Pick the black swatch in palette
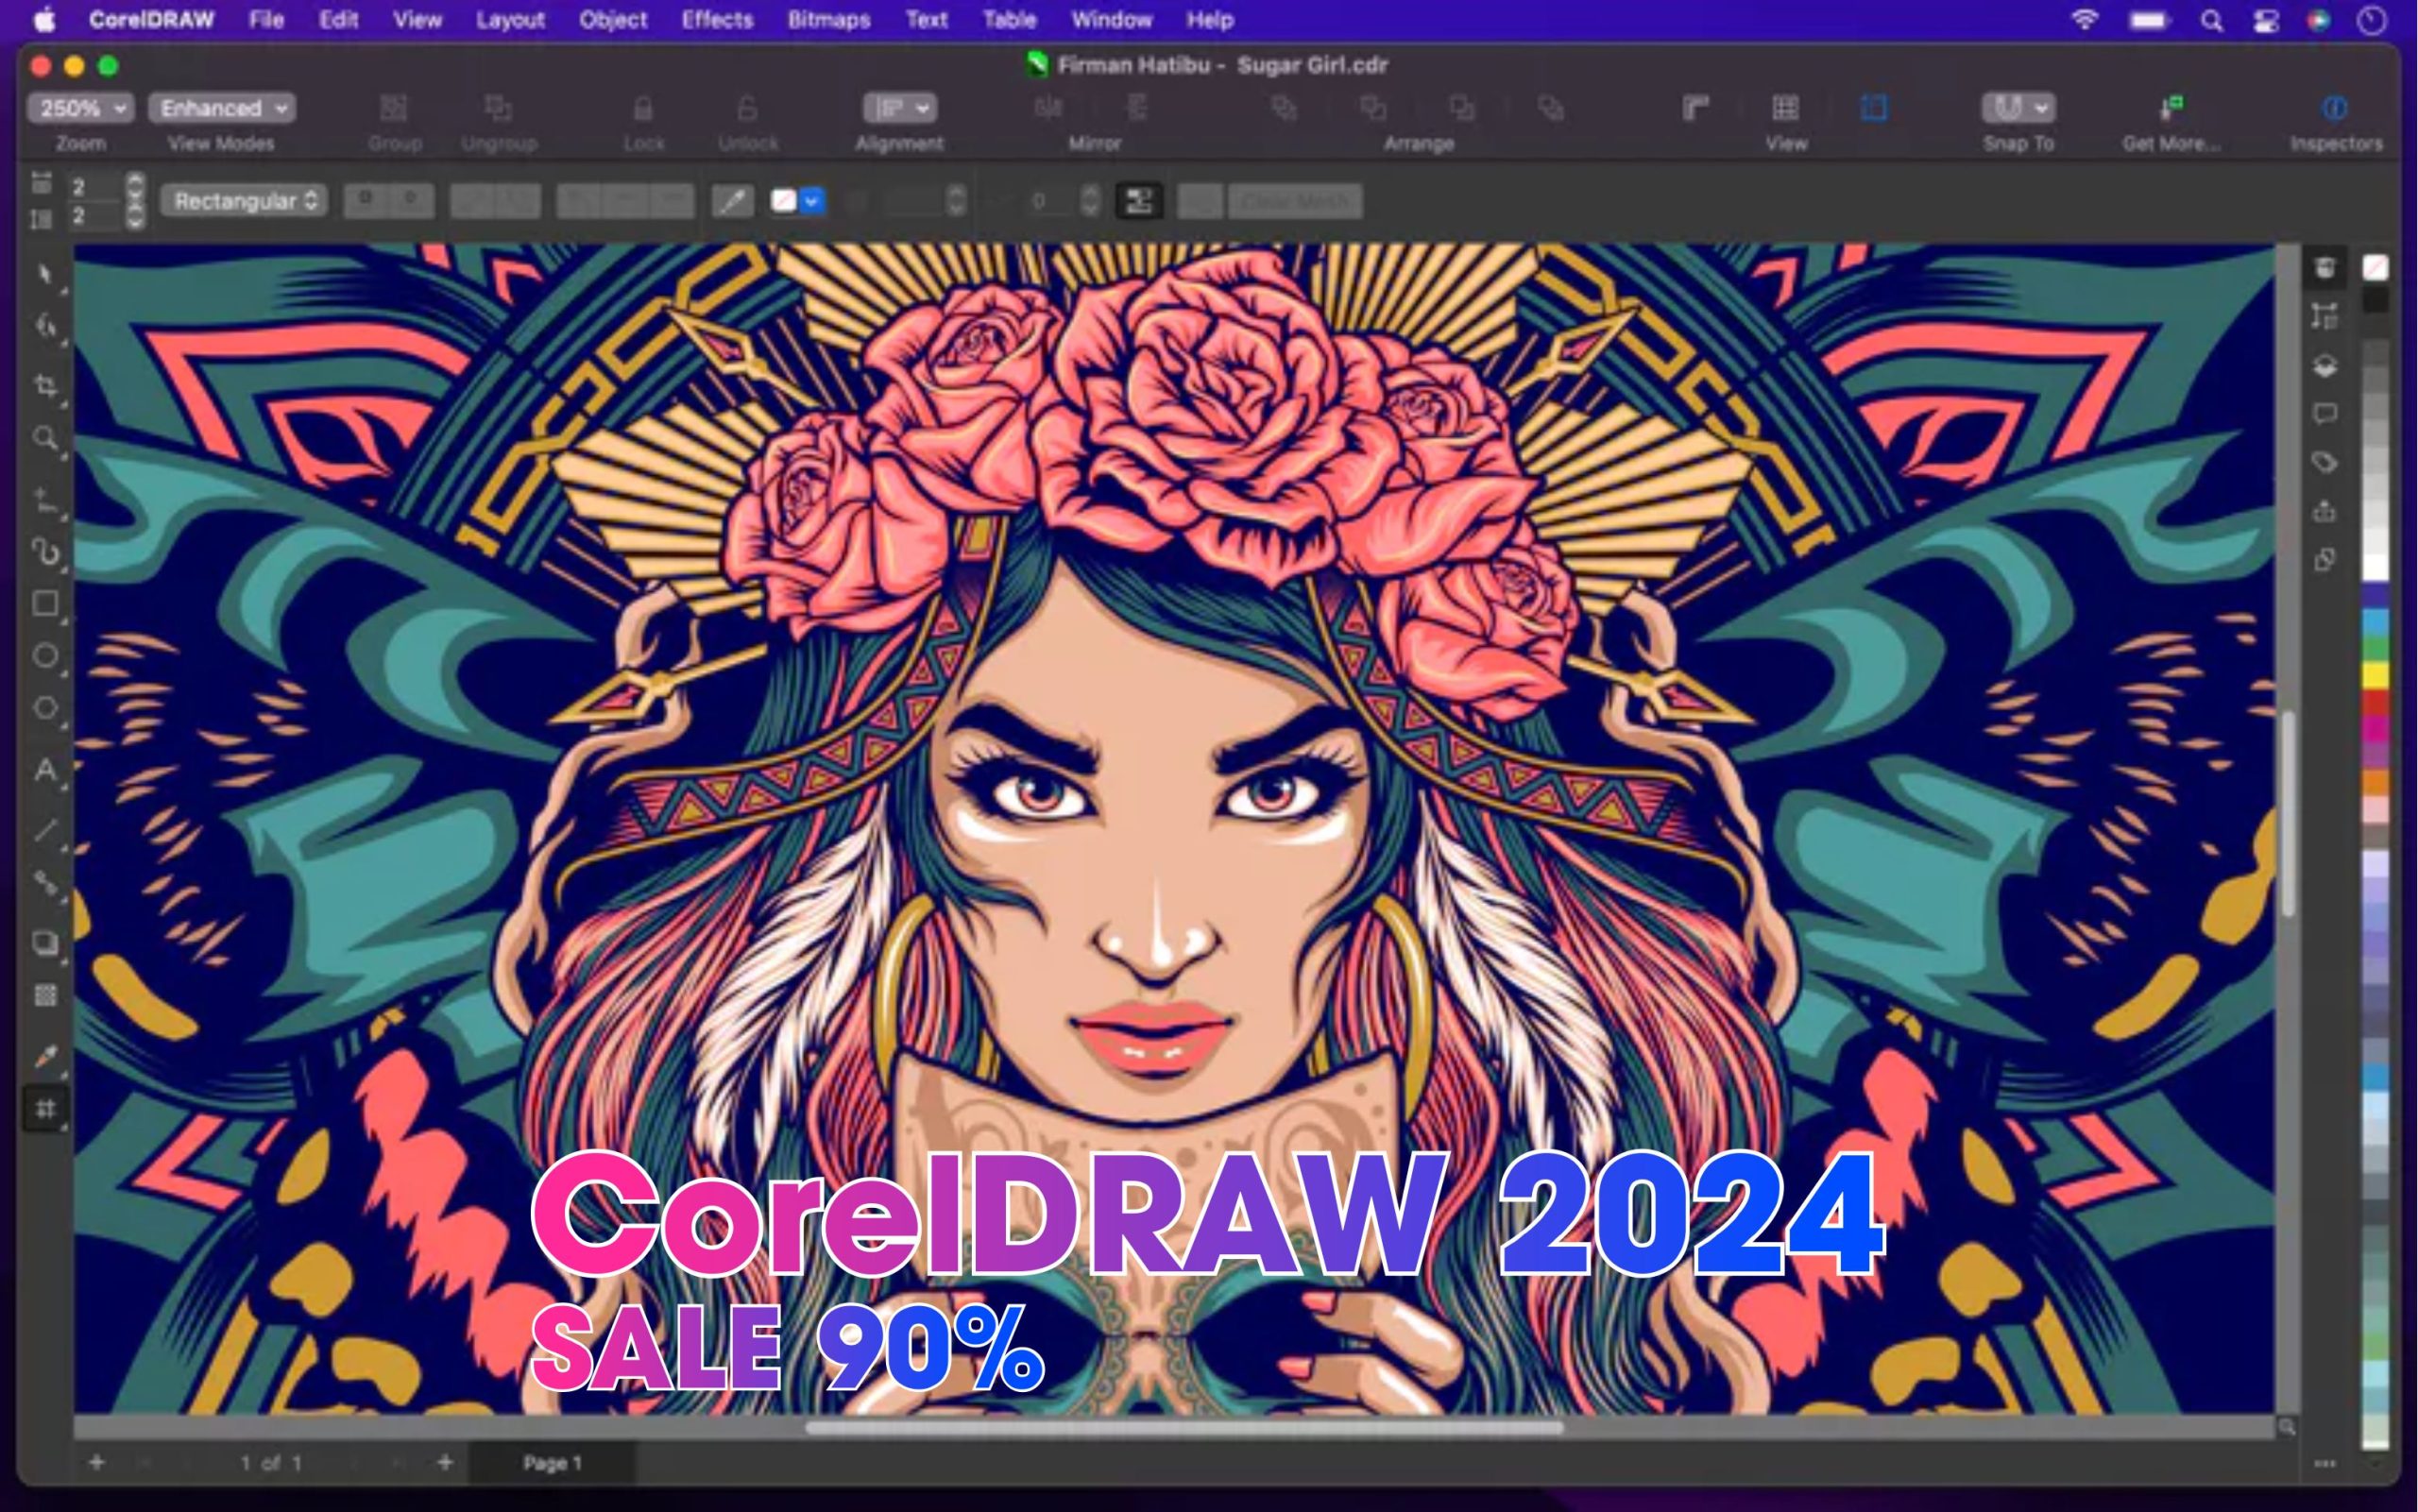Screen dimensions: 2418x1512 (2375, 299)
